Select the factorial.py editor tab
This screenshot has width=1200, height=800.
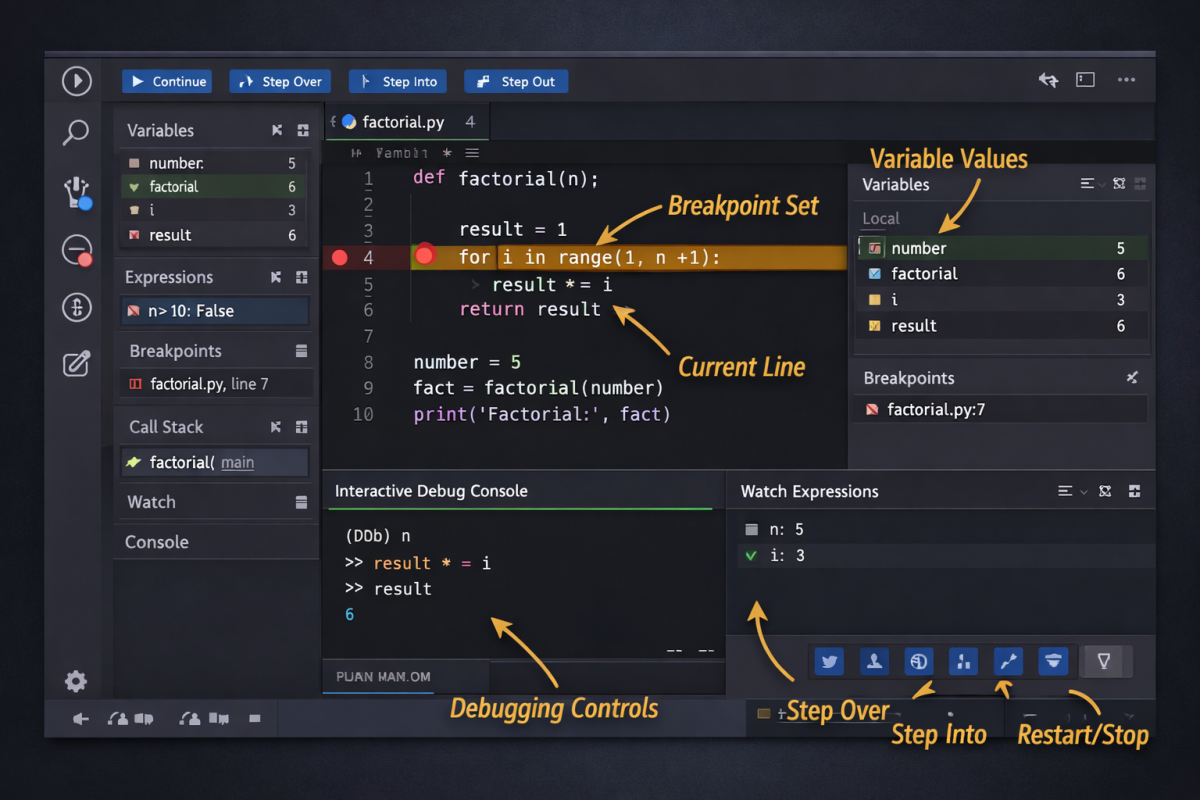402,122
